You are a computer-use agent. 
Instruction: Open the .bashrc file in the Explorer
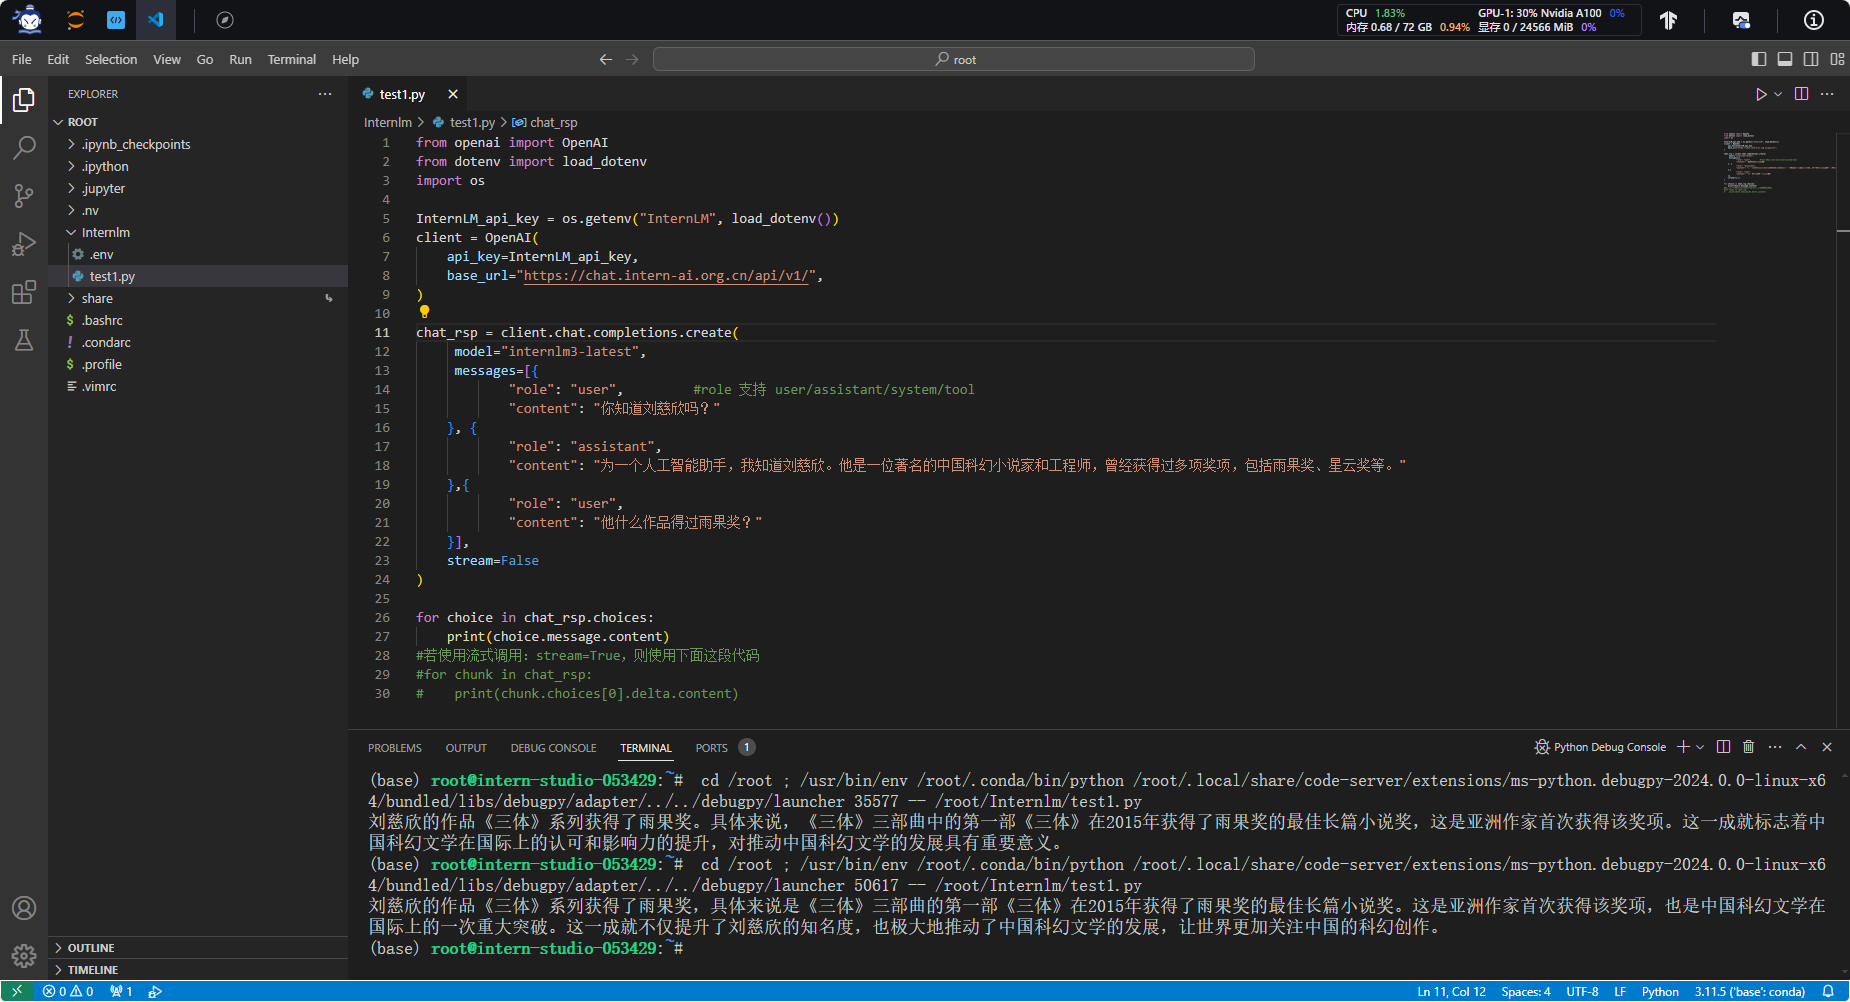[x=198, y=320]
